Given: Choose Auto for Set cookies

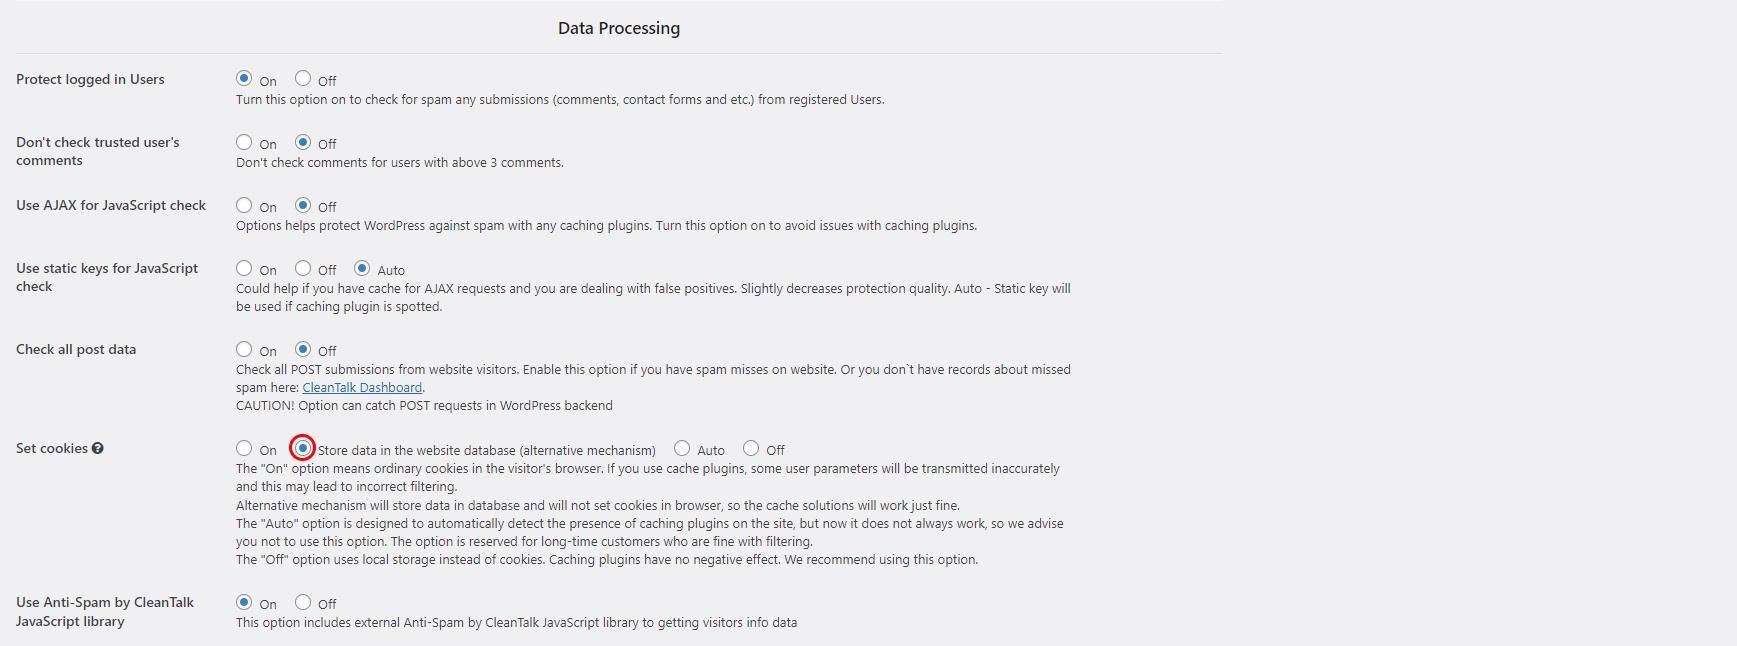Looking at the screenshot, I should [x=682, y=448].
